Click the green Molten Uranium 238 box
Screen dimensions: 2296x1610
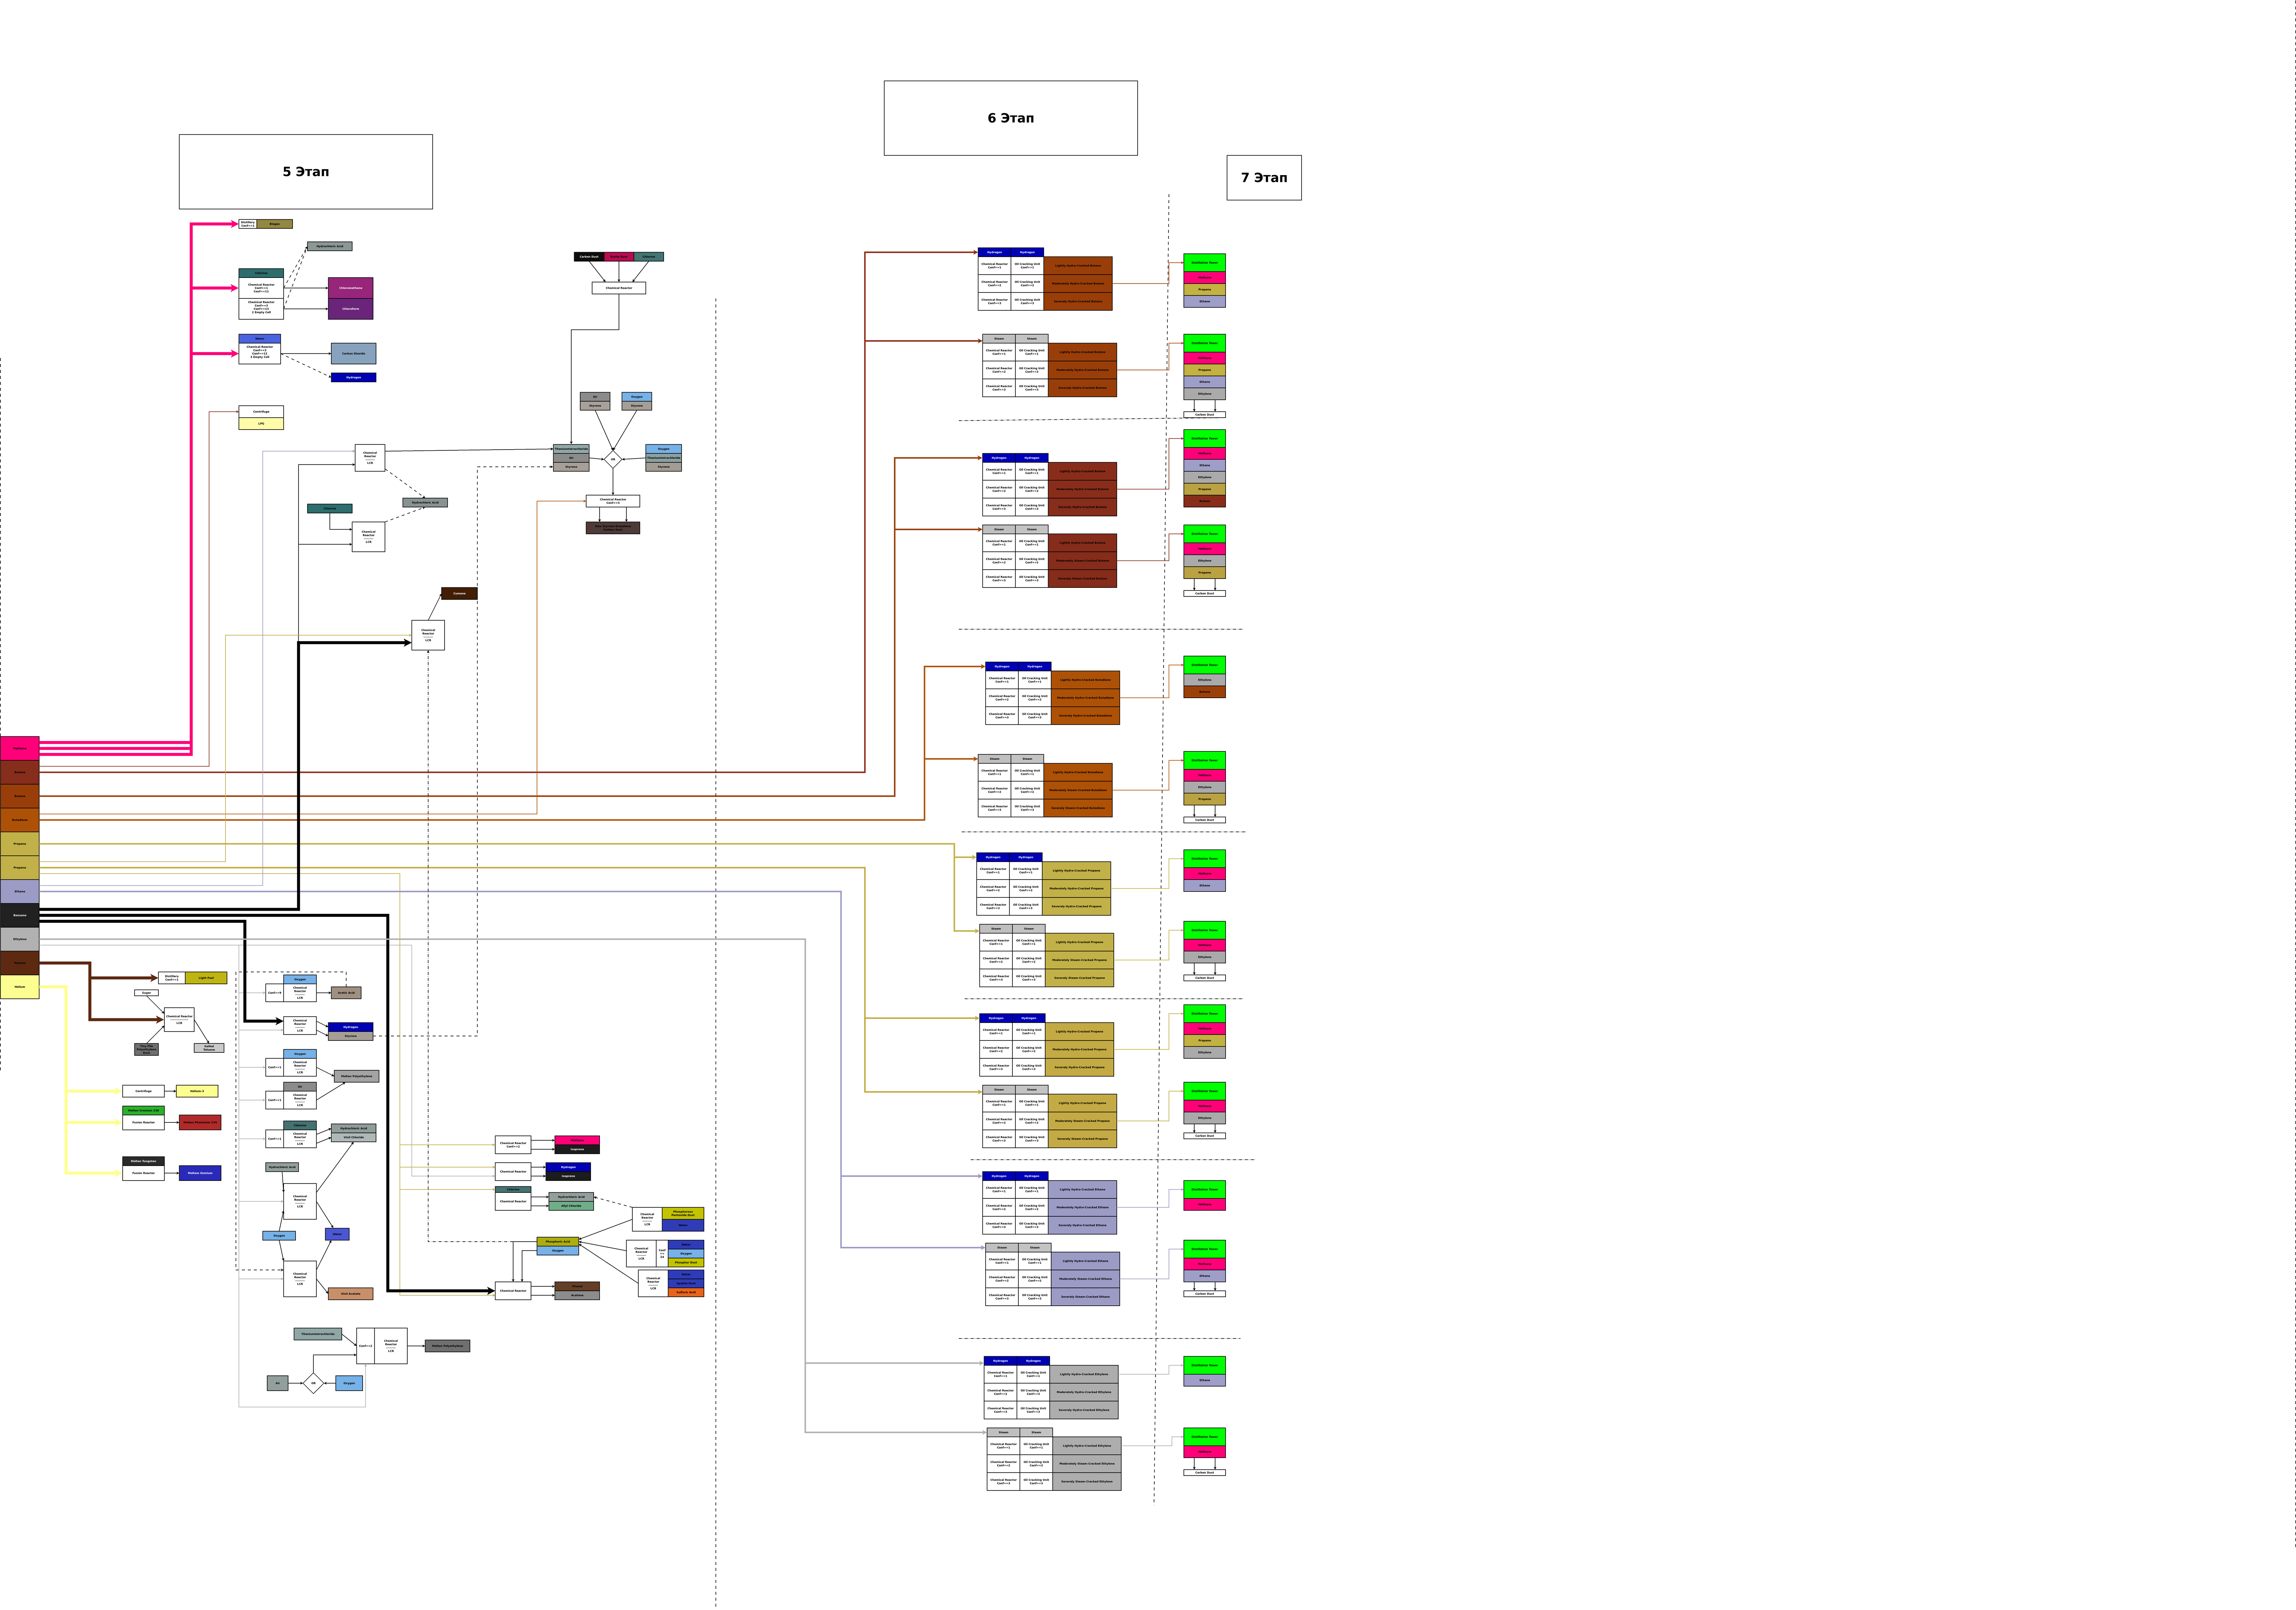pyautogui.click(x=143, y=1111)
